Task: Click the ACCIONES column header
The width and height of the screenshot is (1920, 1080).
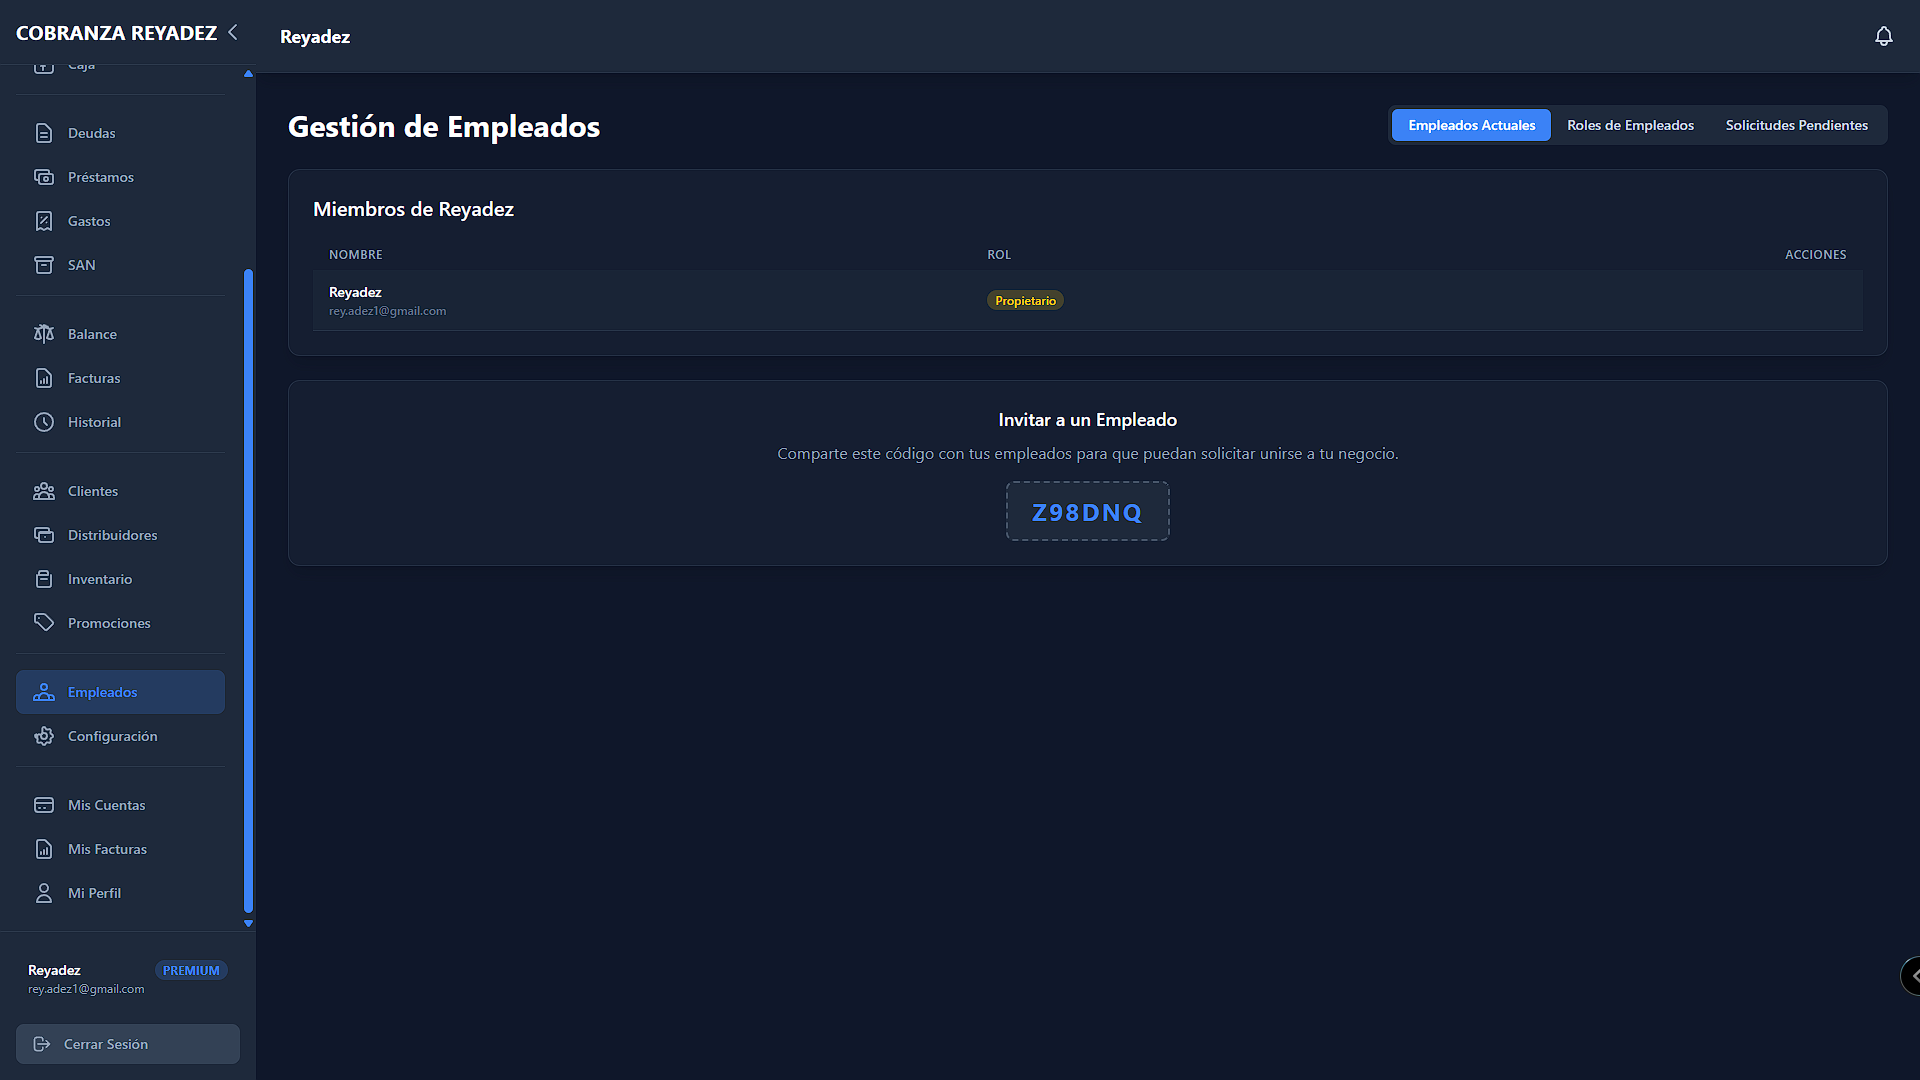Action: click(1815, 255)
